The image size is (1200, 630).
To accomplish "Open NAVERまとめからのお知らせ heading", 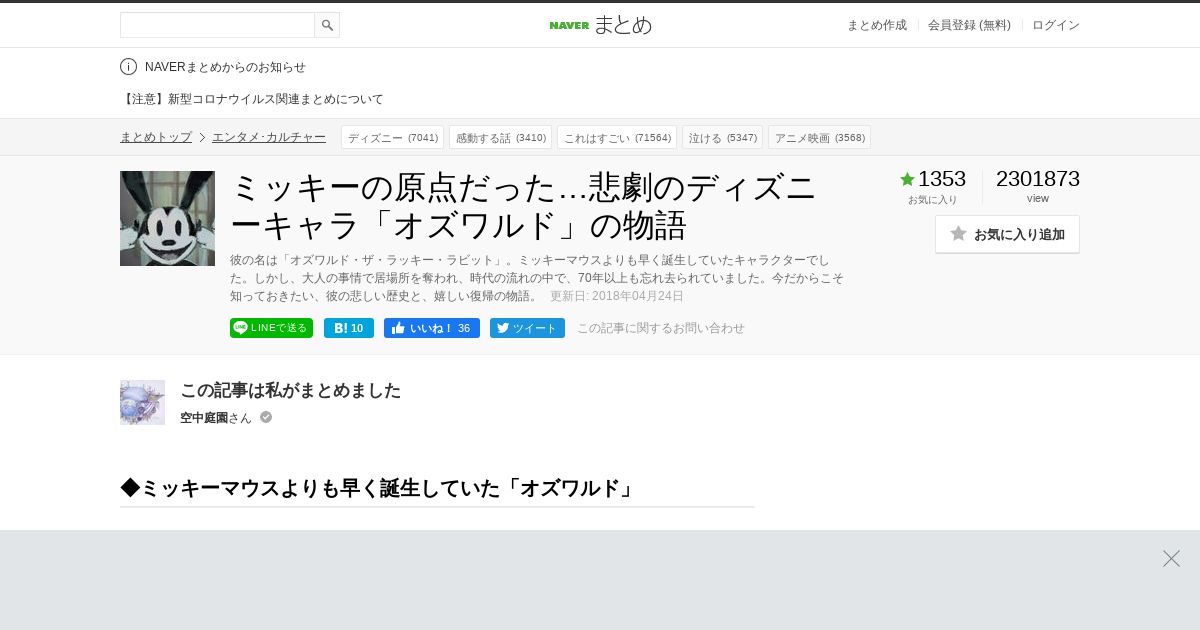I will click(225, 67).
